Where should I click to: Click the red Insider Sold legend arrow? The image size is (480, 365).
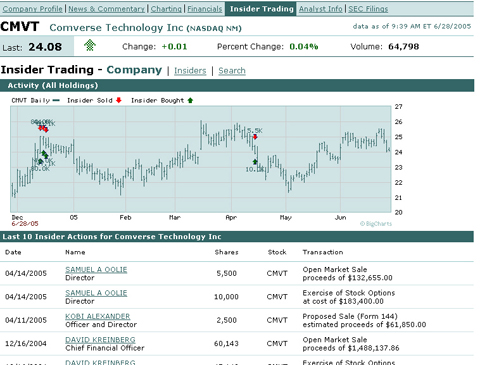click(x=119, y=100)
